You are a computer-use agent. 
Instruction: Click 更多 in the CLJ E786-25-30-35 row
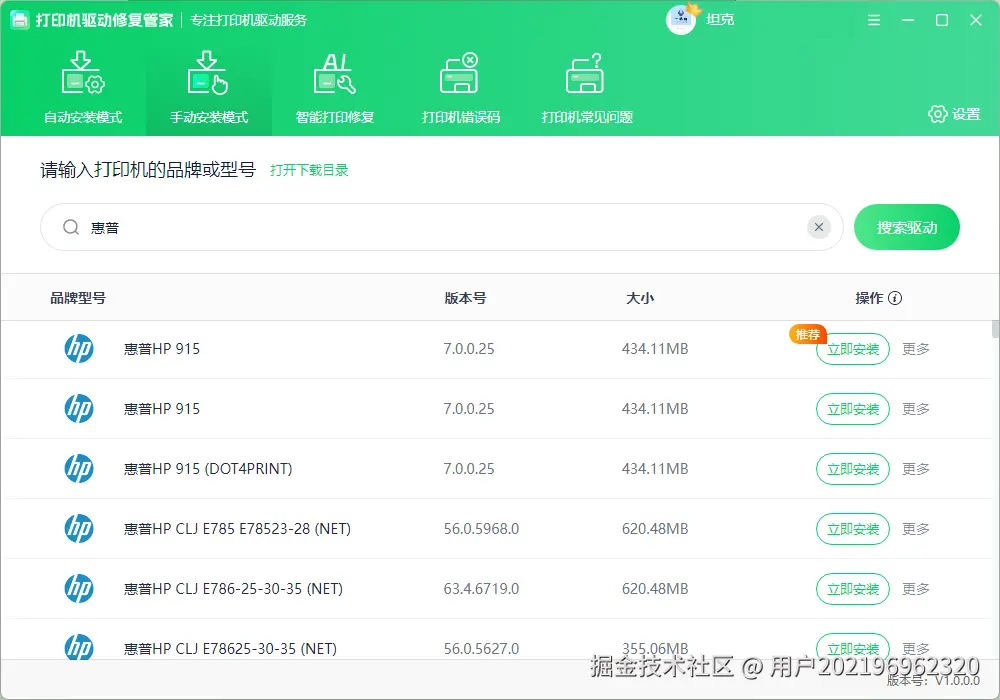coord(916,588)
